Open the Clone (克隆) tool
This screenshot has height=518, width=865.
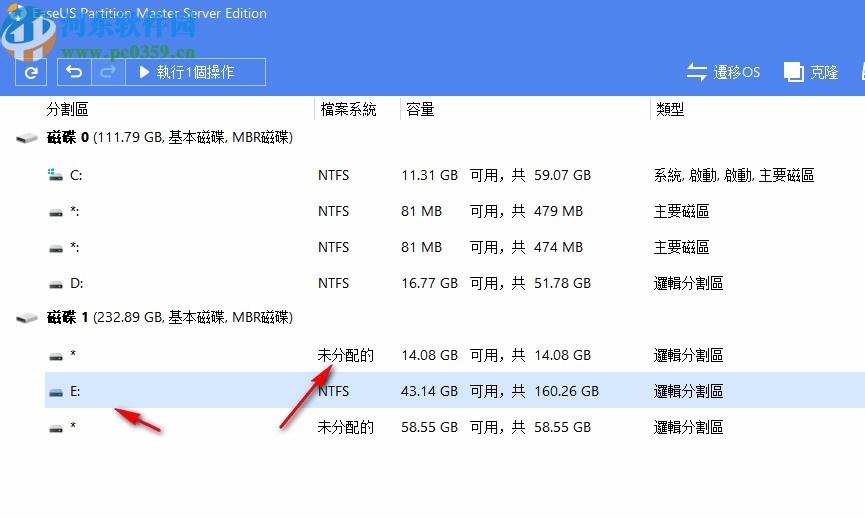(x=811, y=72)
